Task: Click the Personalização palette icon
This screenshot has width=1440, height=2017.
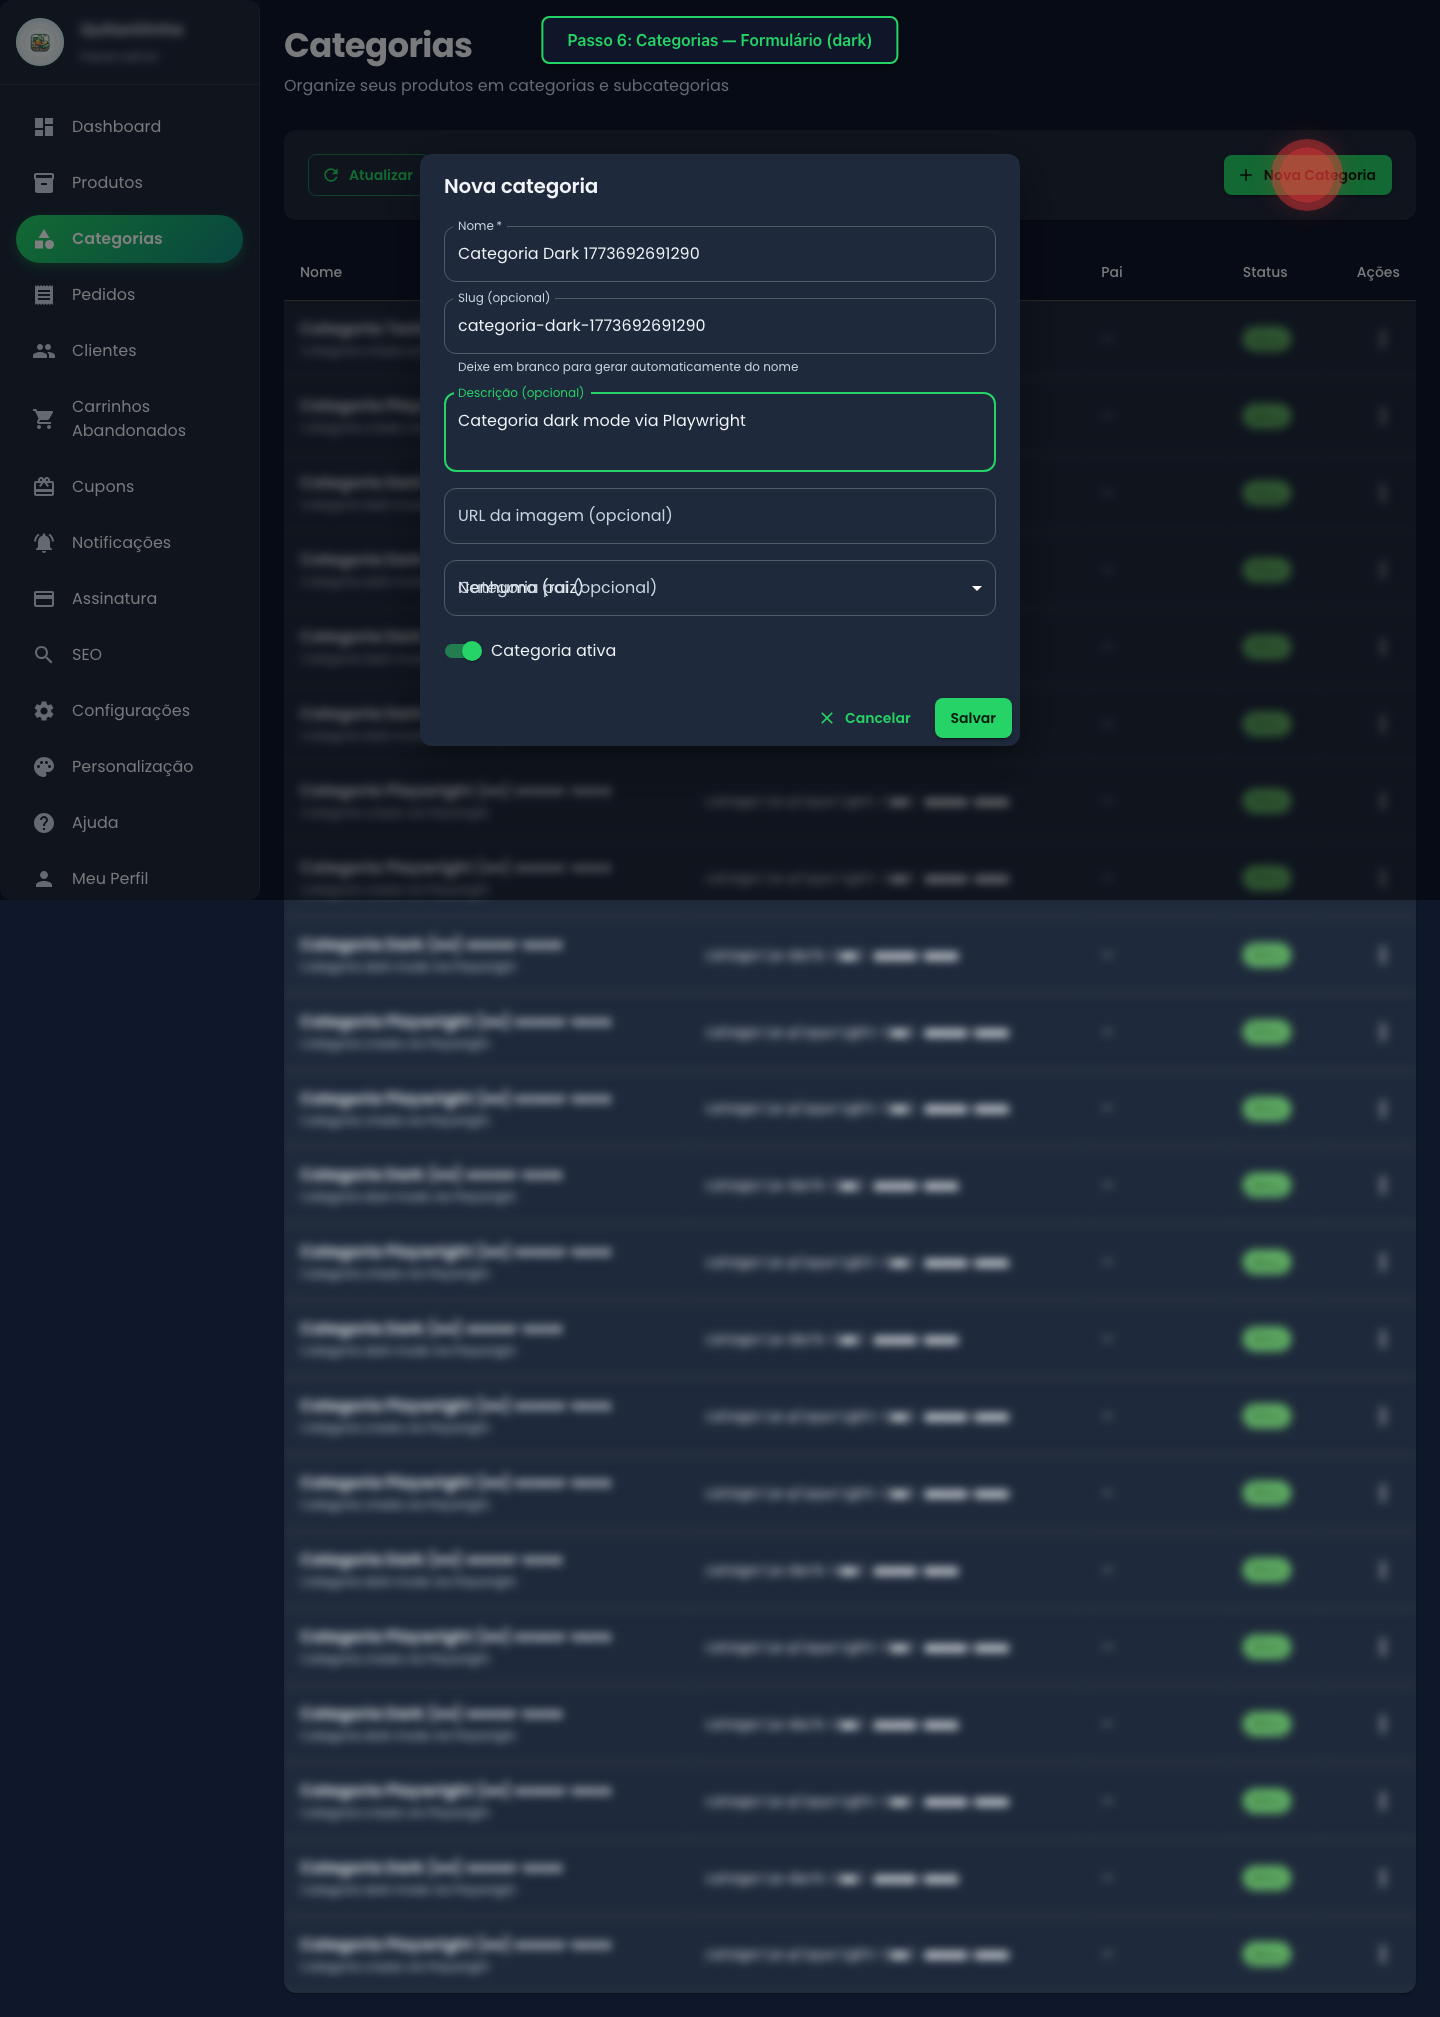Action: coord(44,767)
